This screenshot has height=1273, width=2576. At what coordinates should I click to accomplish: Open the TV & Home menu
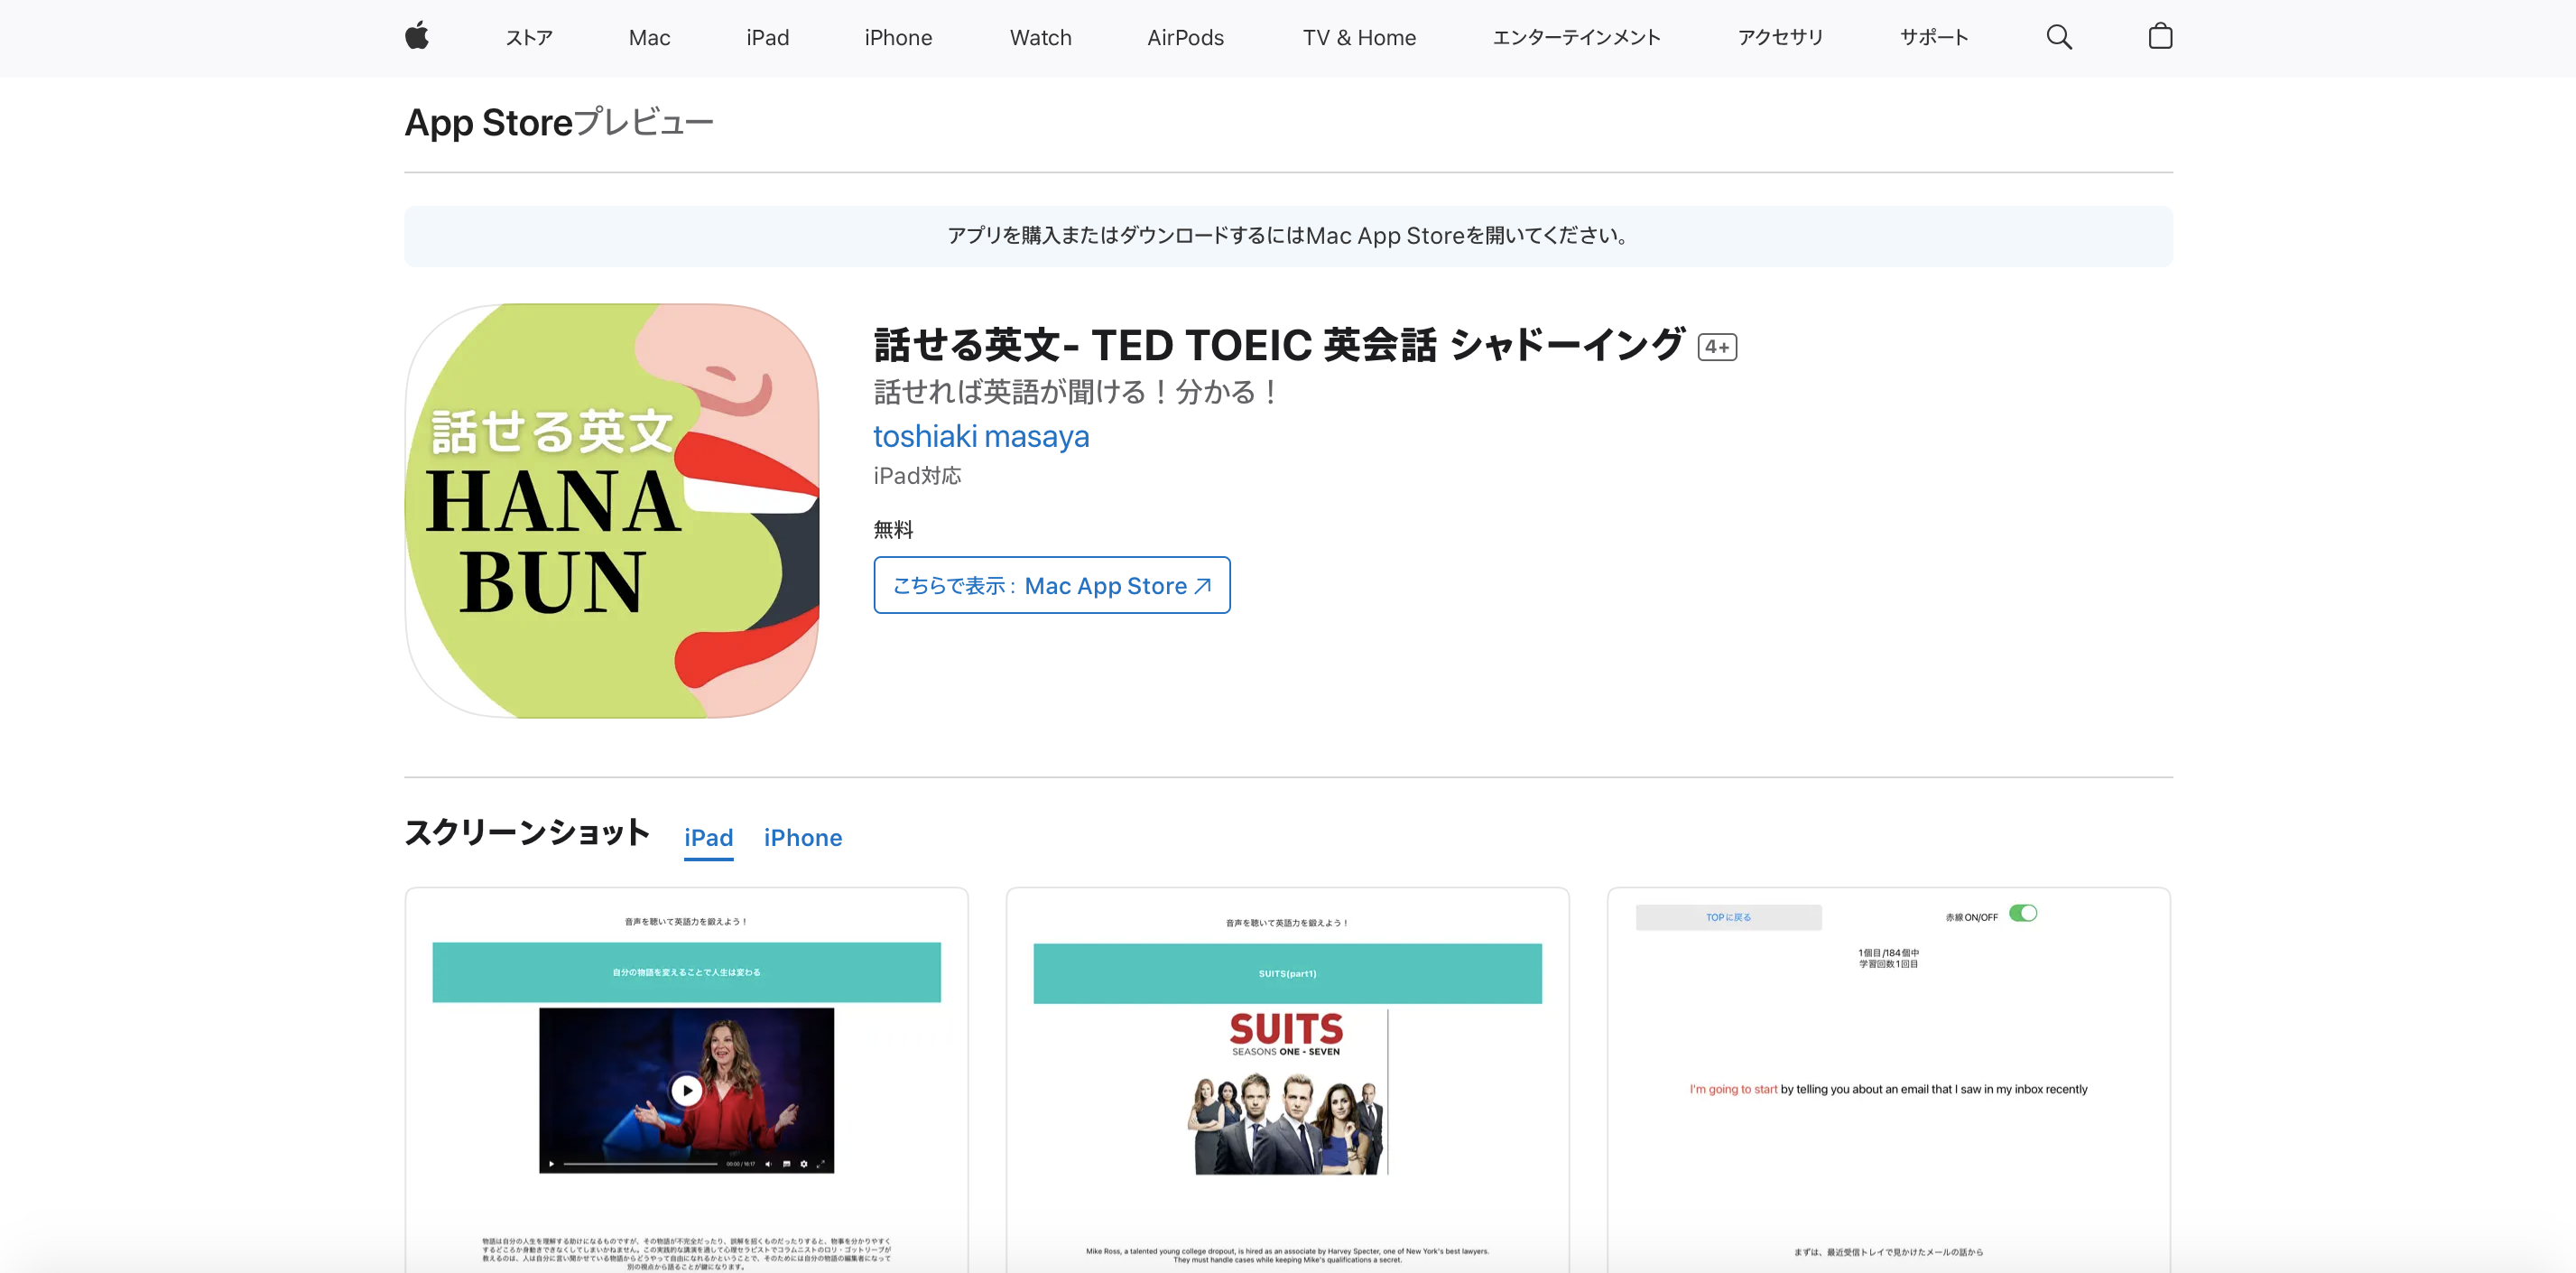click(x=1359, y=38)
